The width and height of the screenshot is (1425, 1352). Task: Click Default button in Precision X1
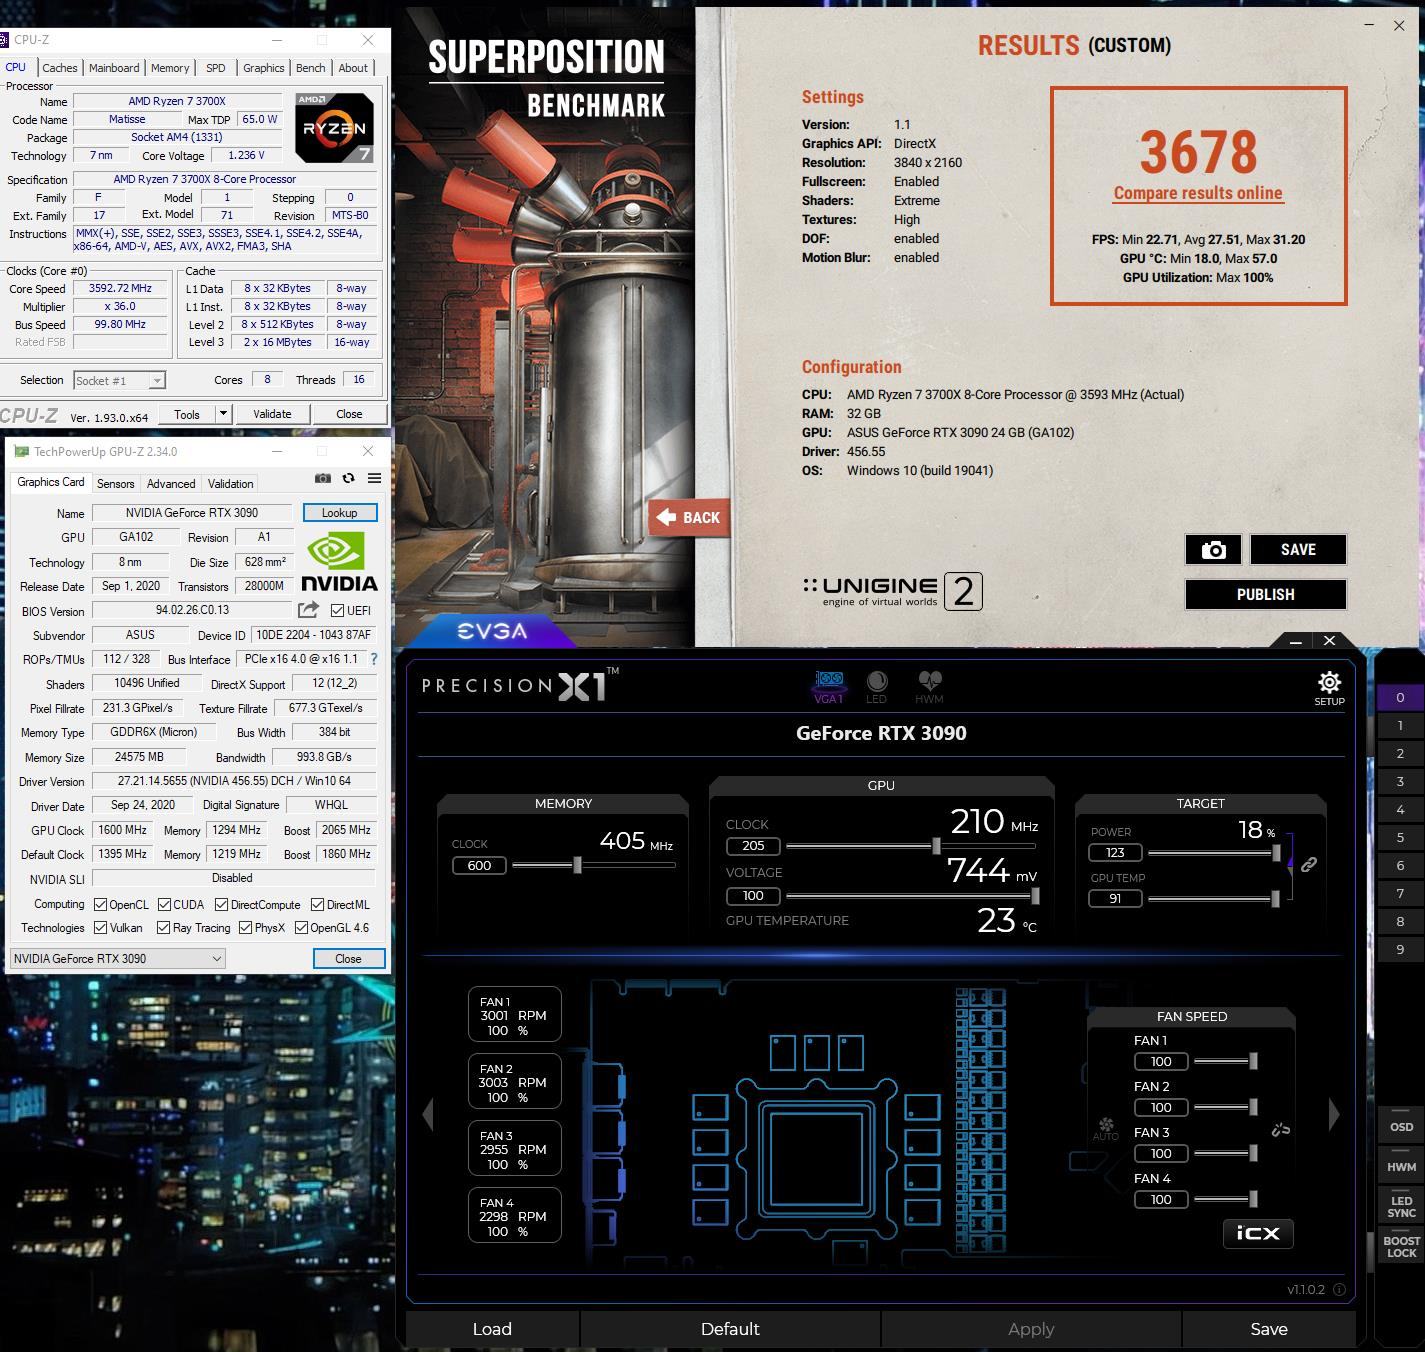tap(730, 1329)
